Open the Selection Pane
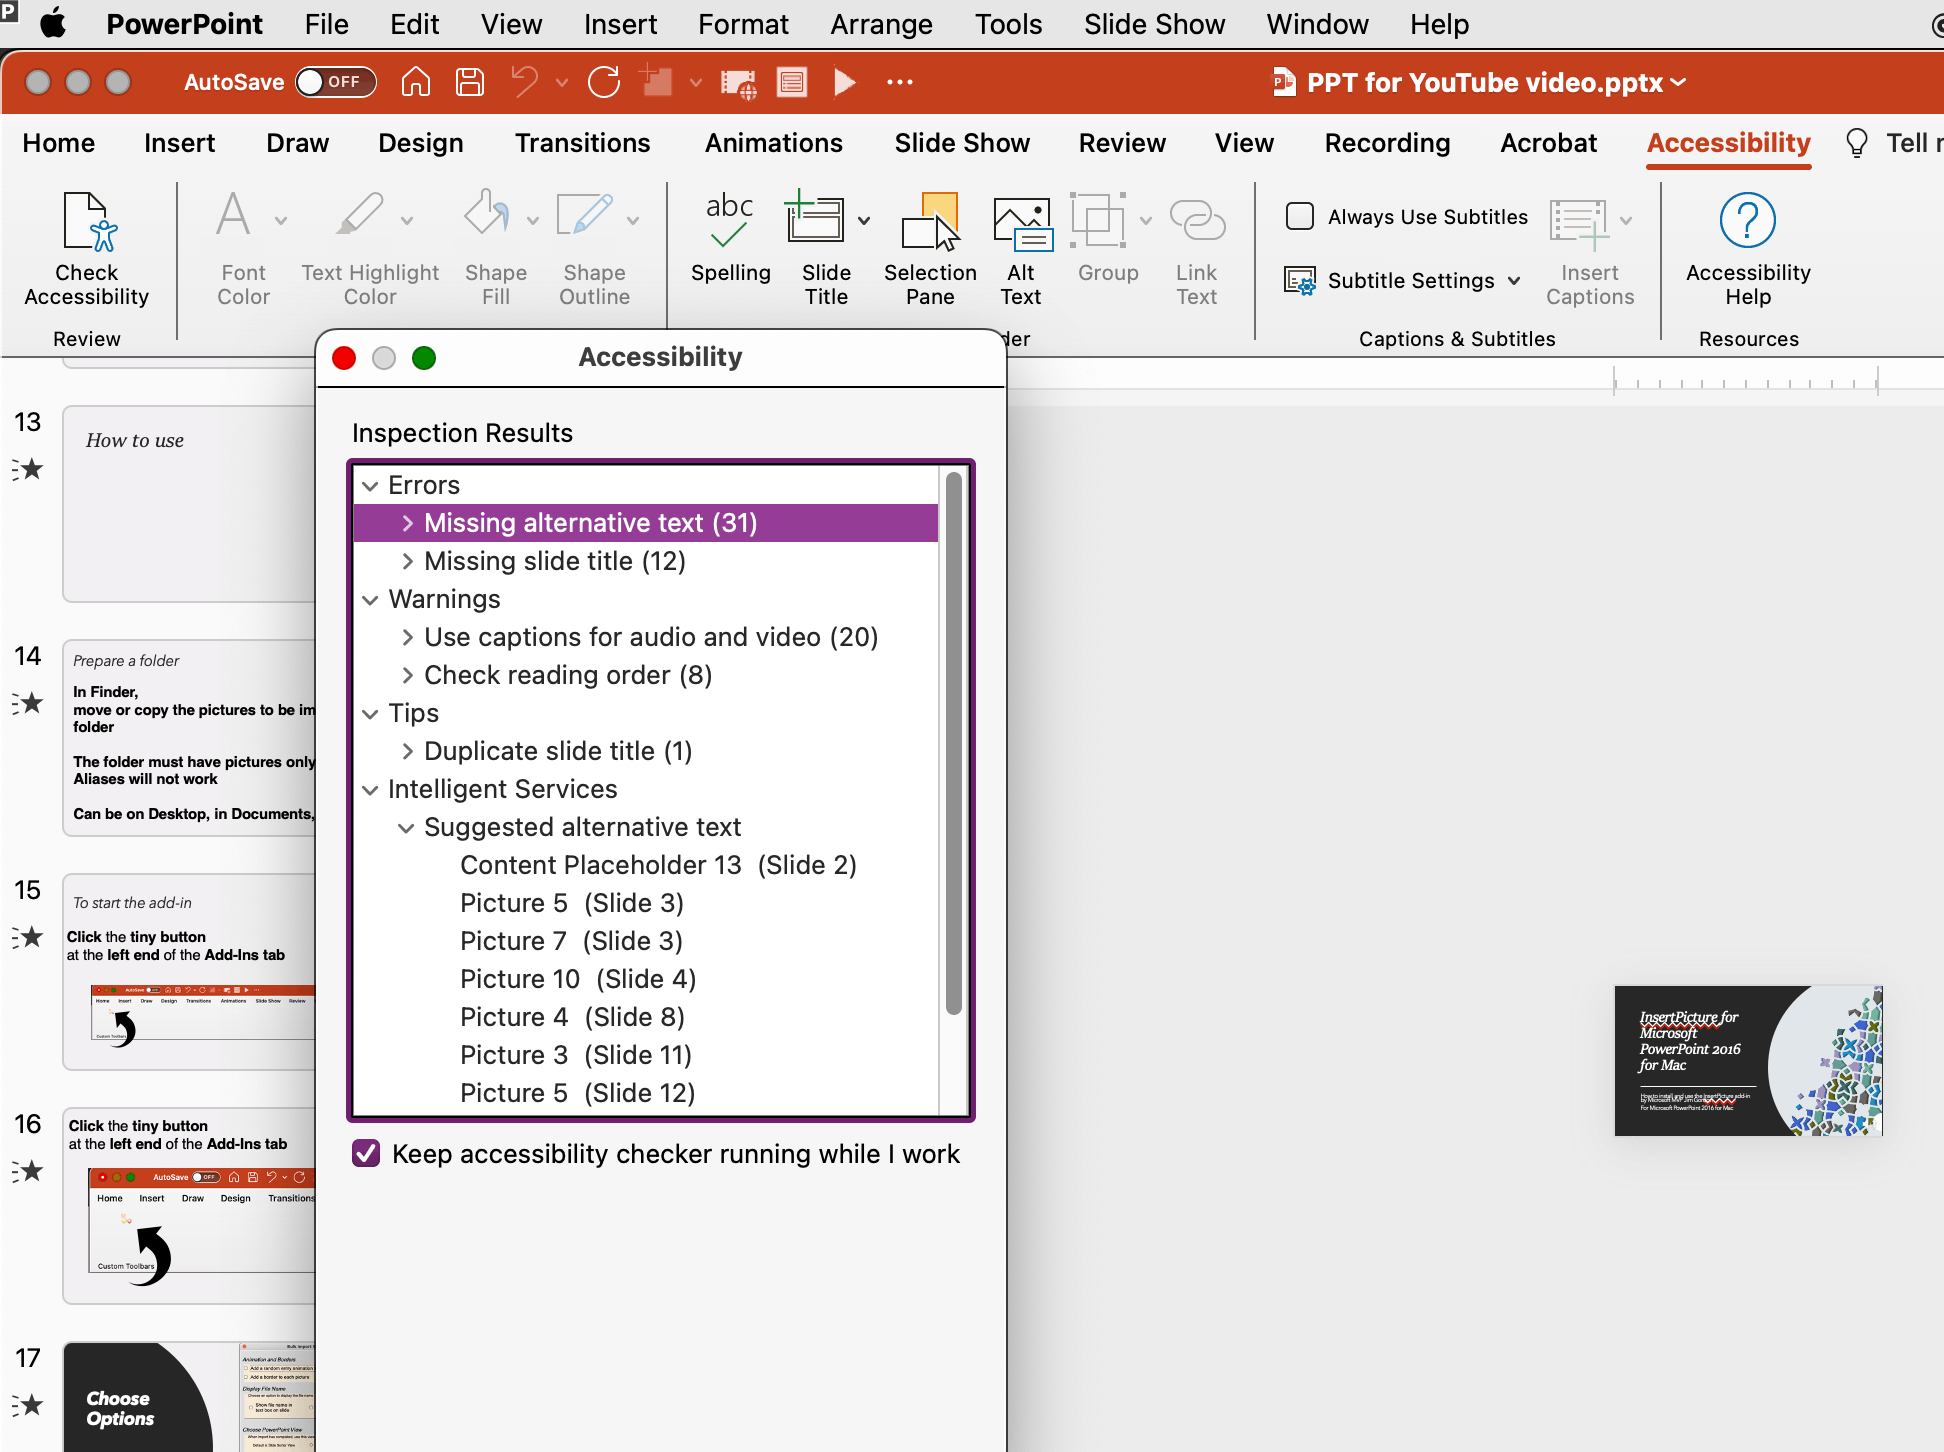Viewport: 1944px width, 1452px height. click(x=930, y=248)
